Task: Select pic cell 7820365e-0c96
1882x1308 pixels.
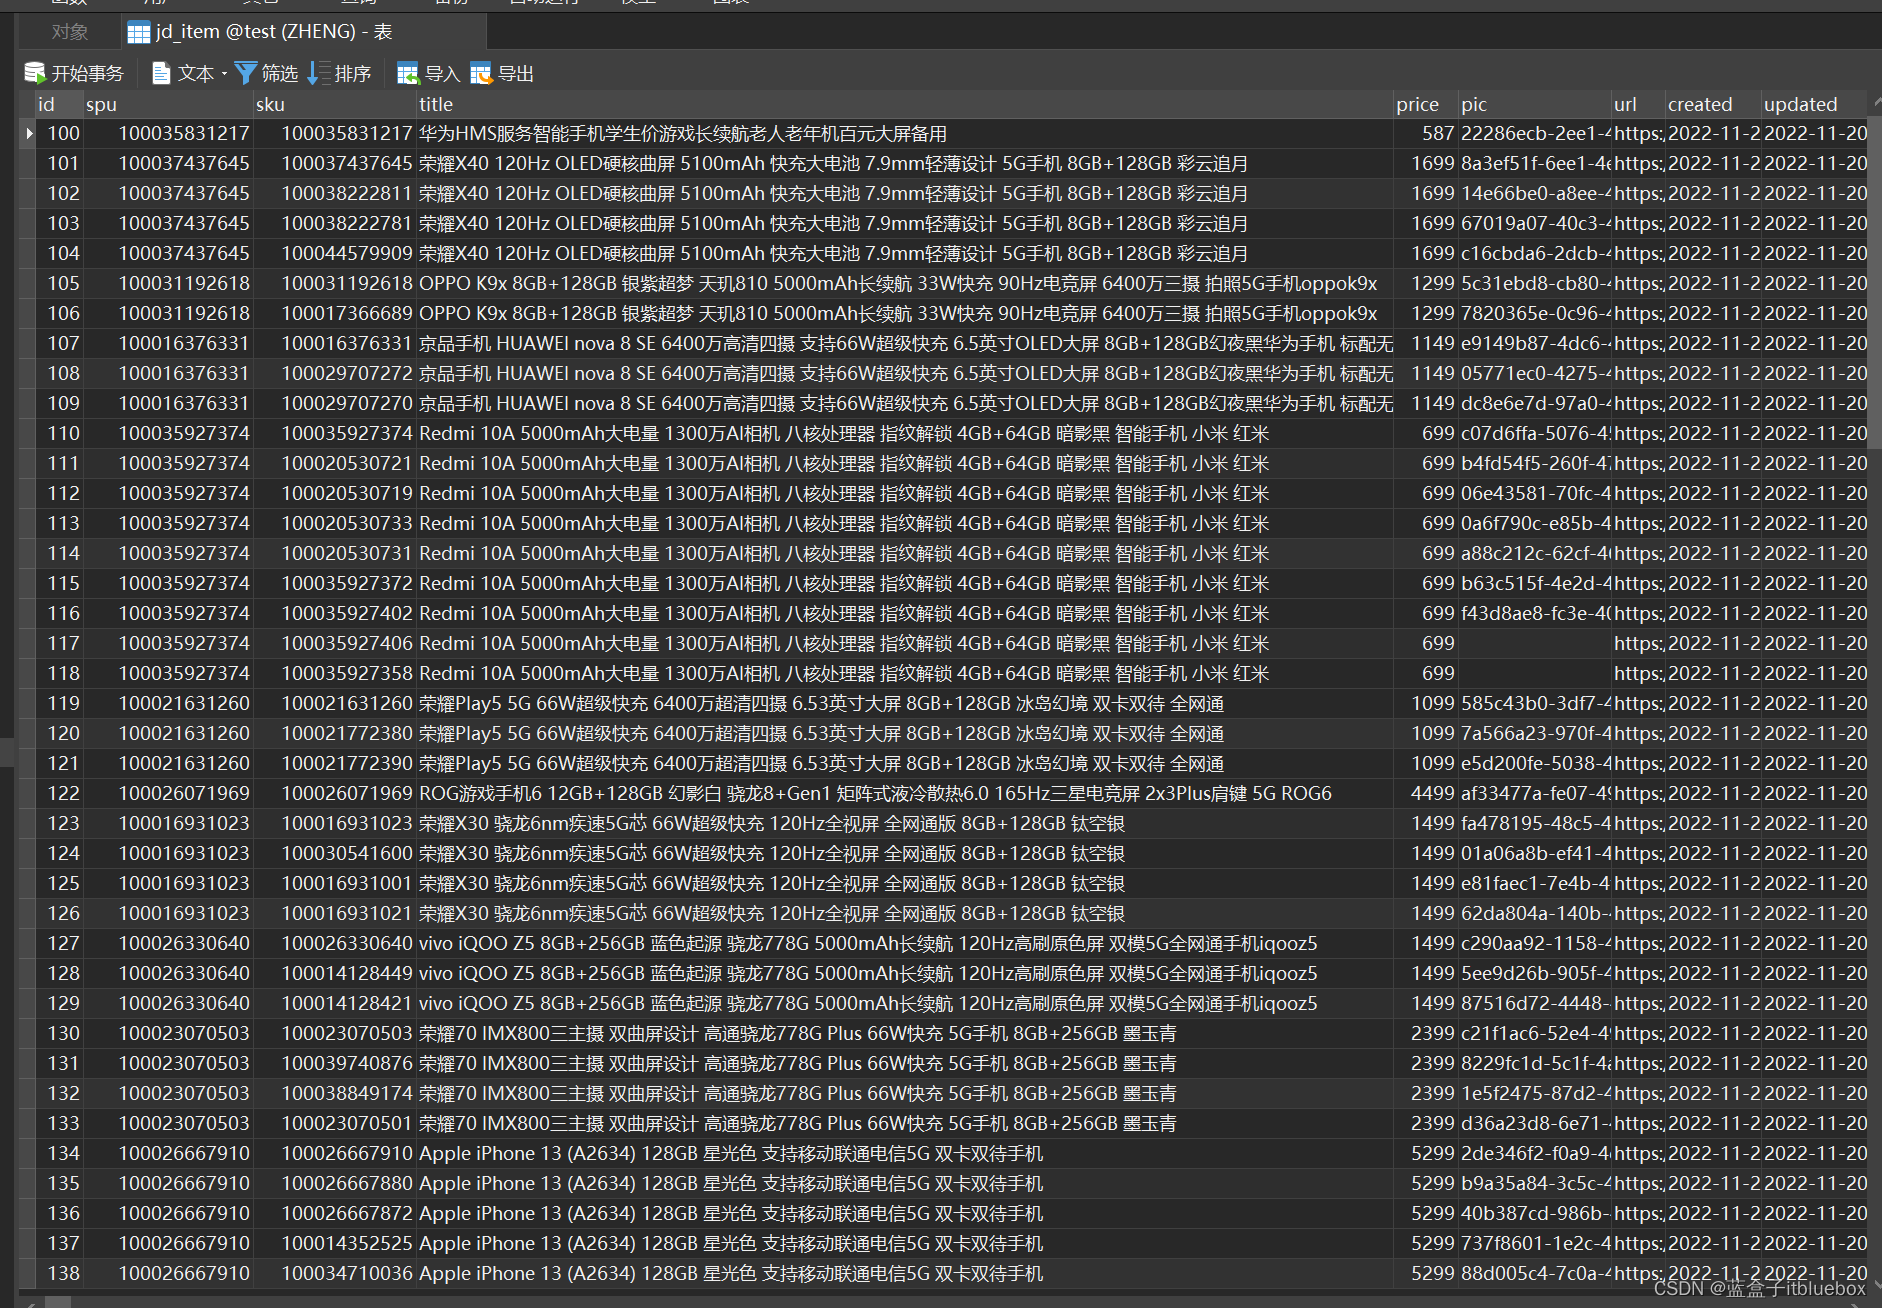Action: [x=1535, y=313]
